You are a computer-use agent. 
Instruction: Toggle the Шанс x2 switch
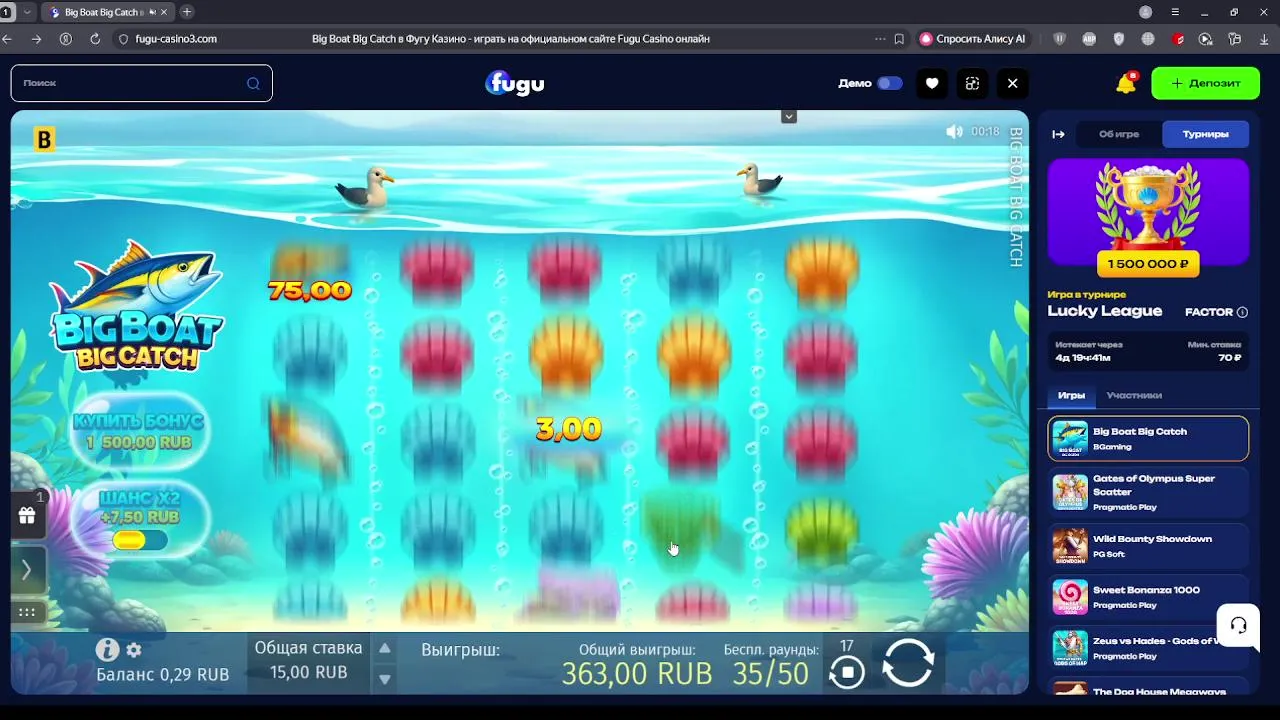click(x=140, y=540)
